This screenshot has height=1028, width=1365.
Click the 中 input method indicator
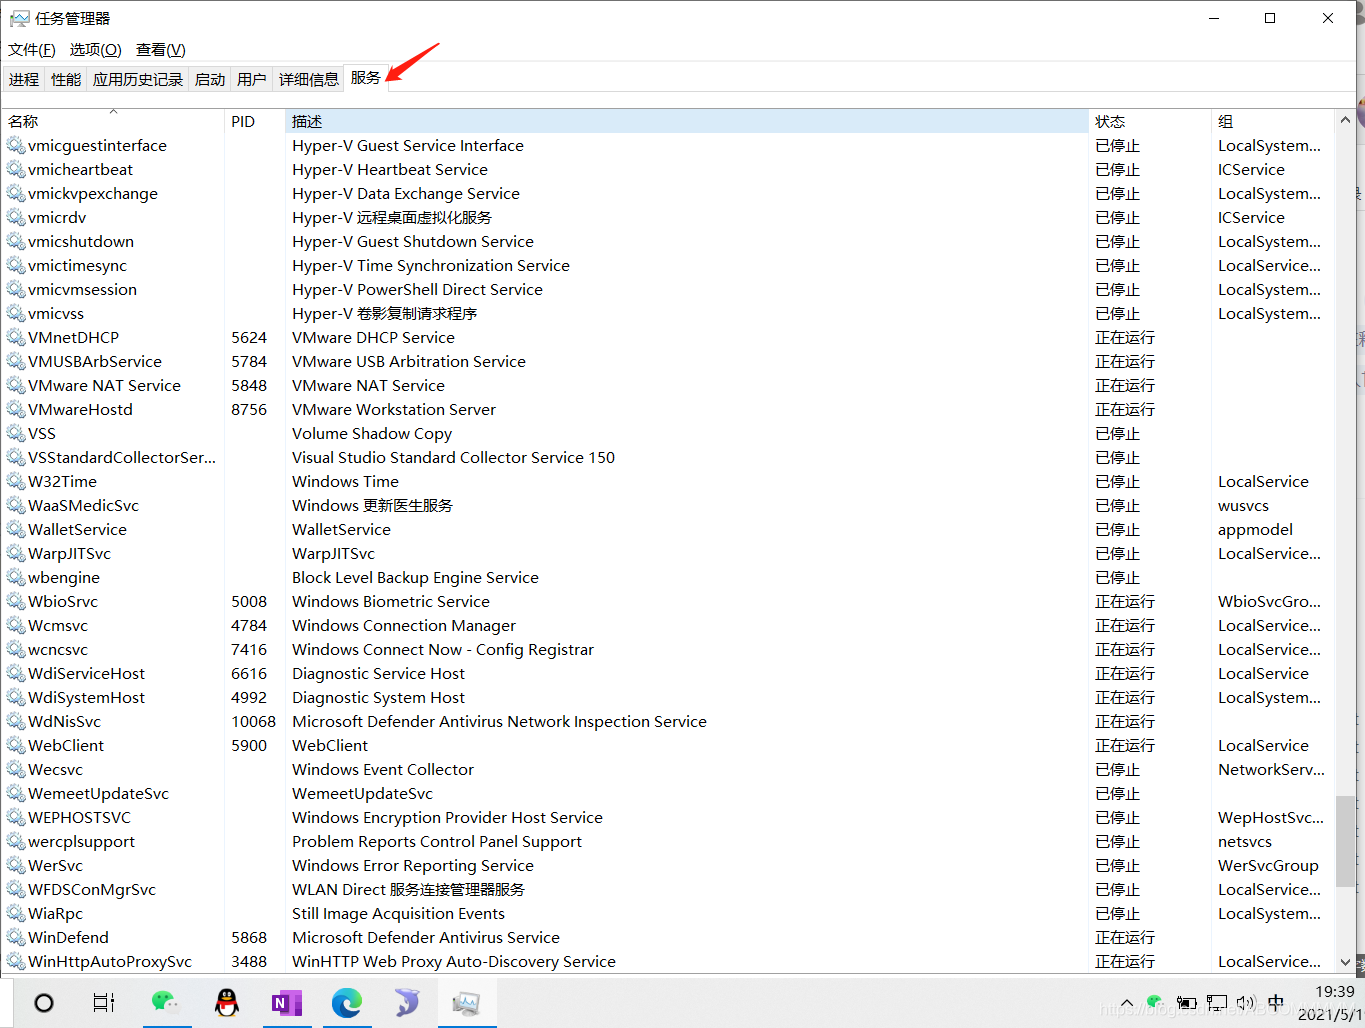[x=1276, y=1002]
